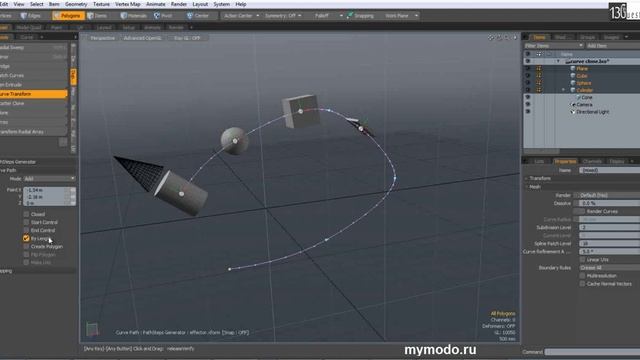This screenshot has width=640, height=360.
Task: Enable the Render Curves checkbox
Action: tap(582, 211)
